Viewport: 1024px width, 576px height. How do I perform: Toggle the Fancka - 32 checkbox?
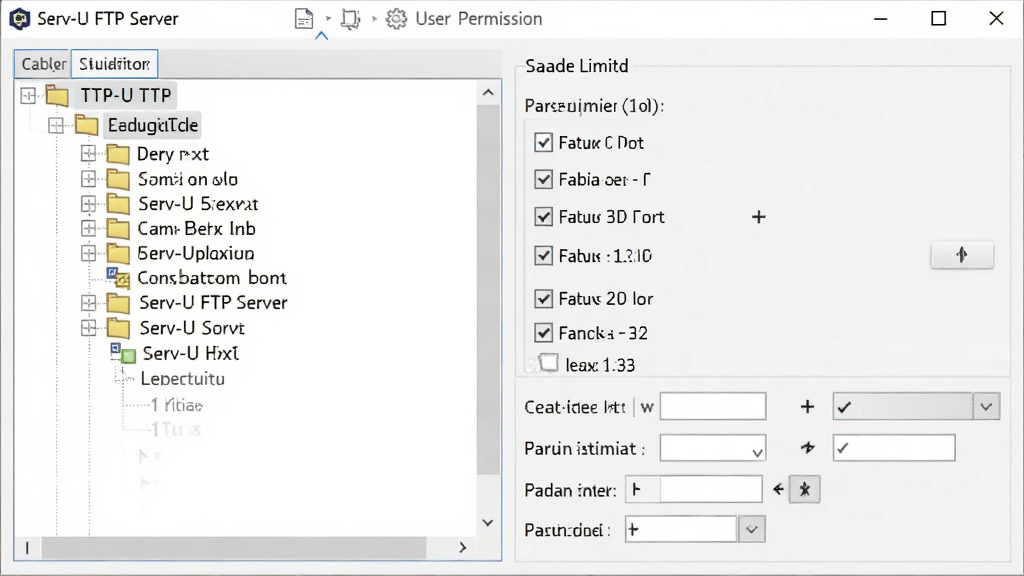543,332
